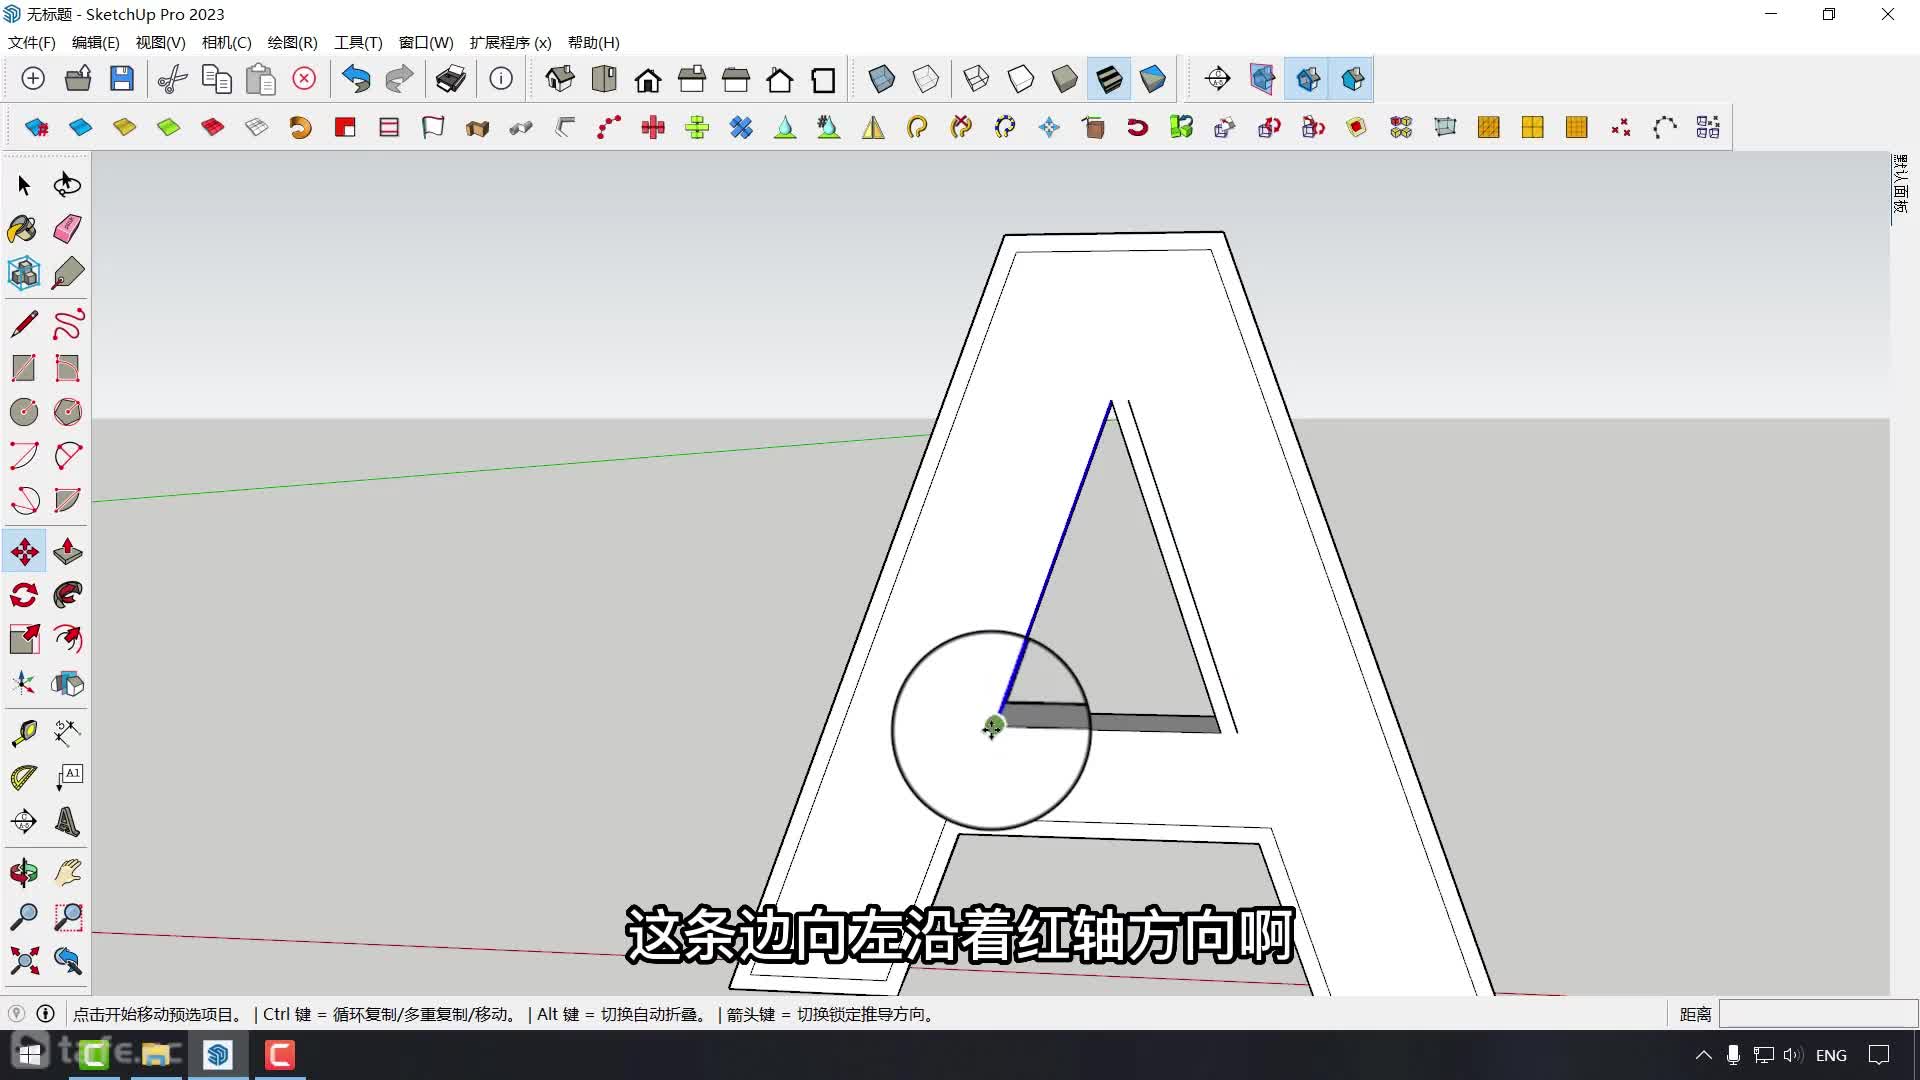Select the Push/Pull tool
Screen dimensions: 1920x1080
68,551
